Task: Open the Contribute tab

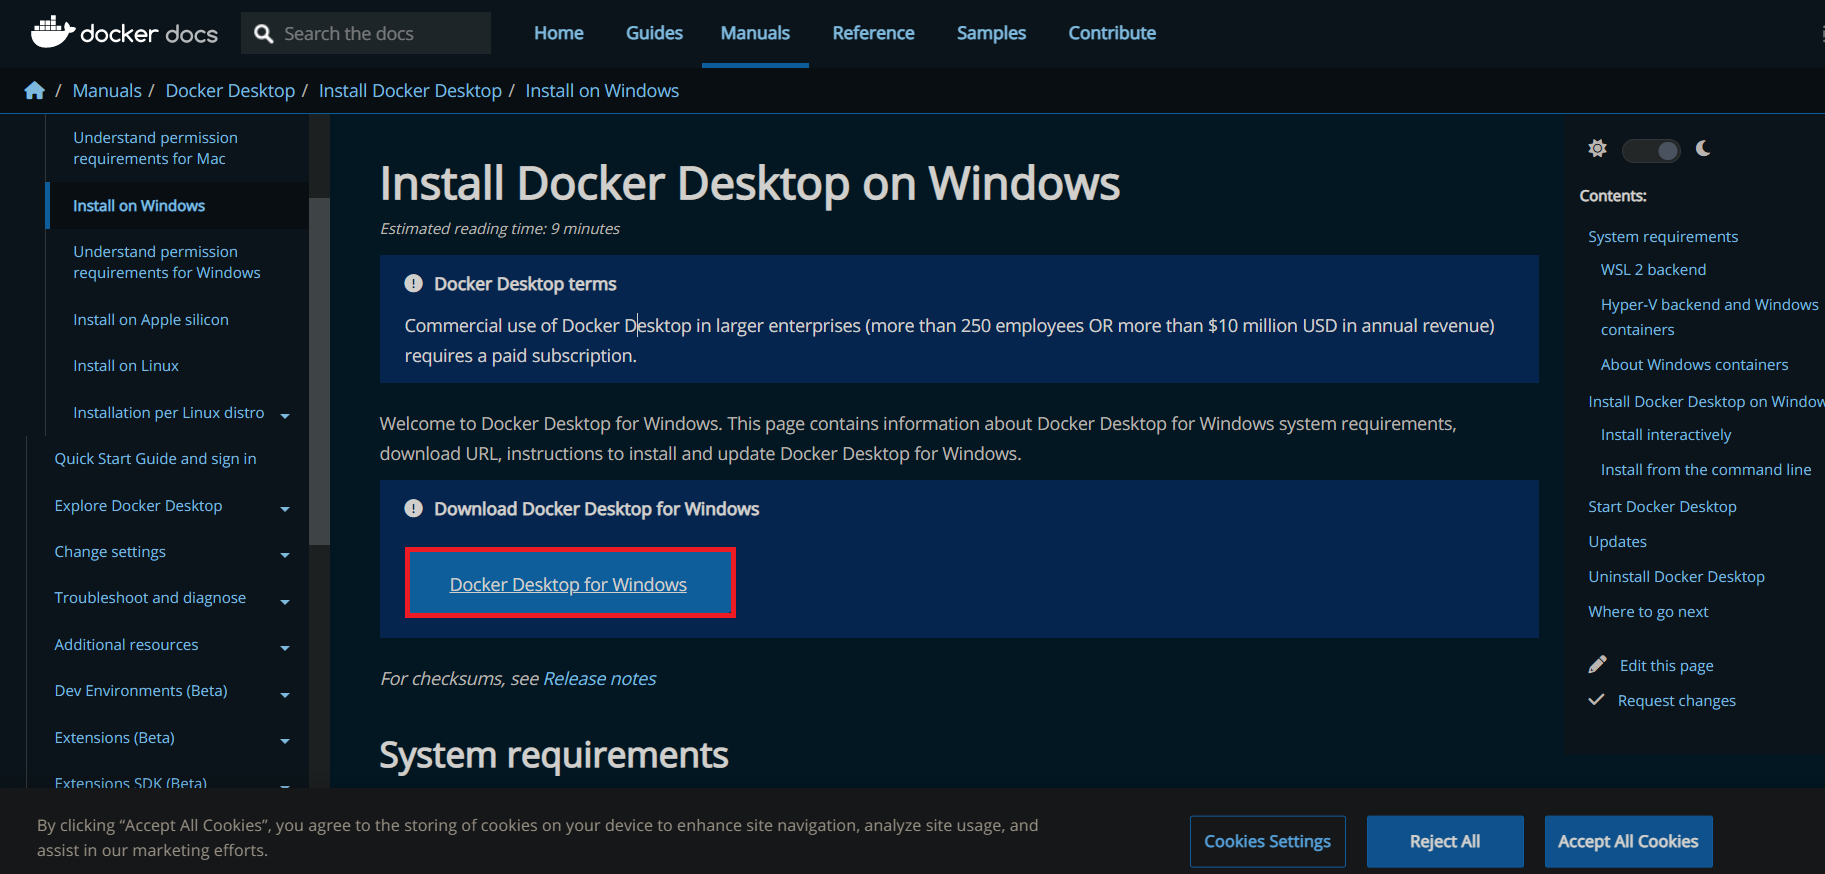Action: point(1112,33)
